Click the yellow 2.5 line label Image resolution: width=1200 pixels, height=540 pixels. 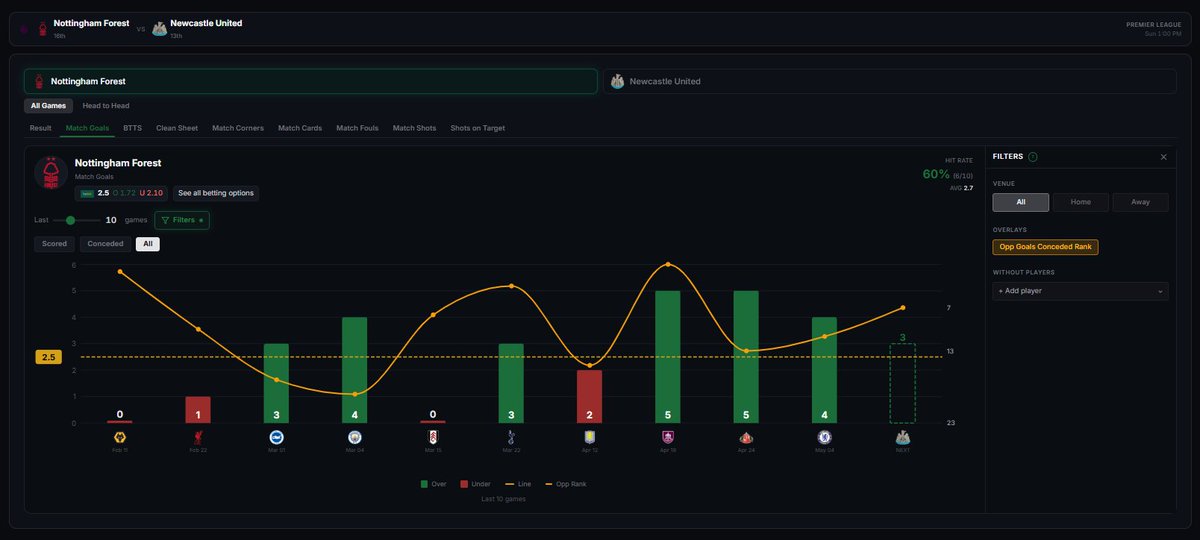pyautogui.click(x=48, y=357)
